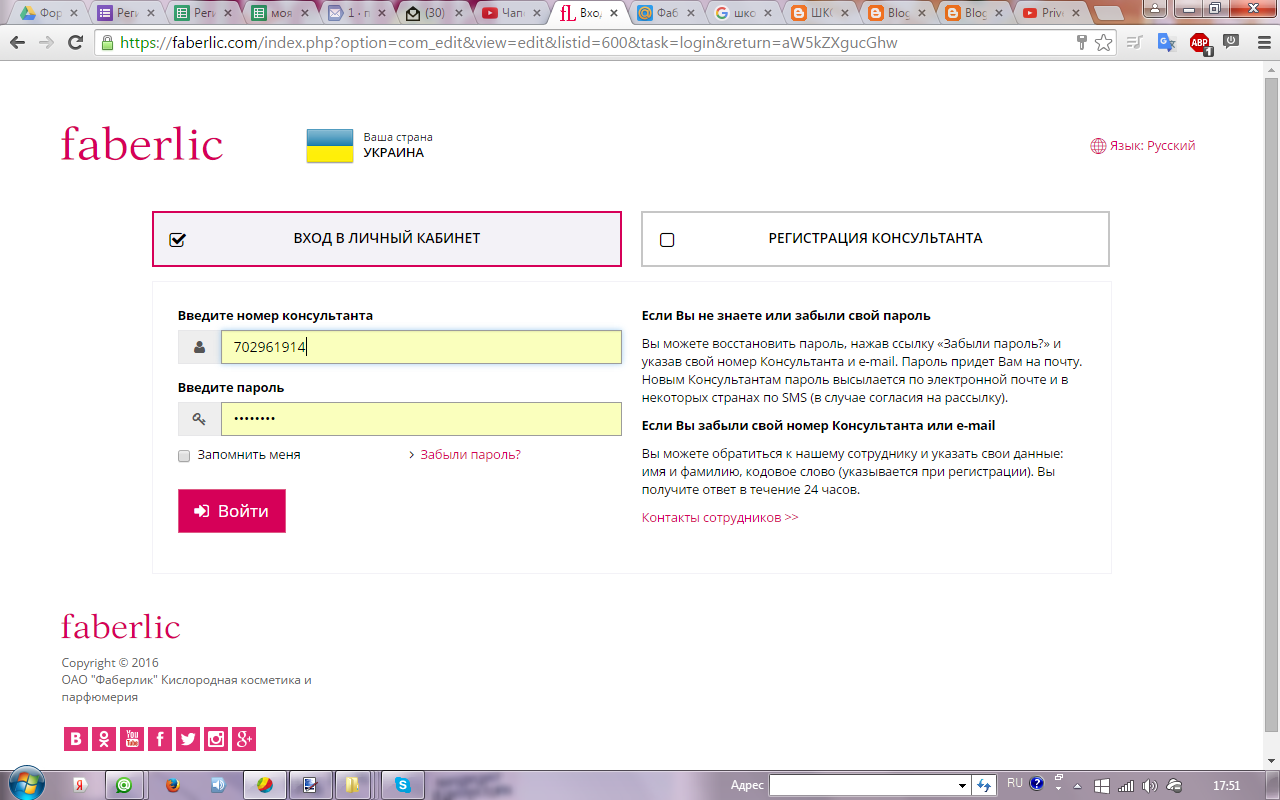
Task: Open Faberlic's Google+ page
Action: click(x=244, y=739)
